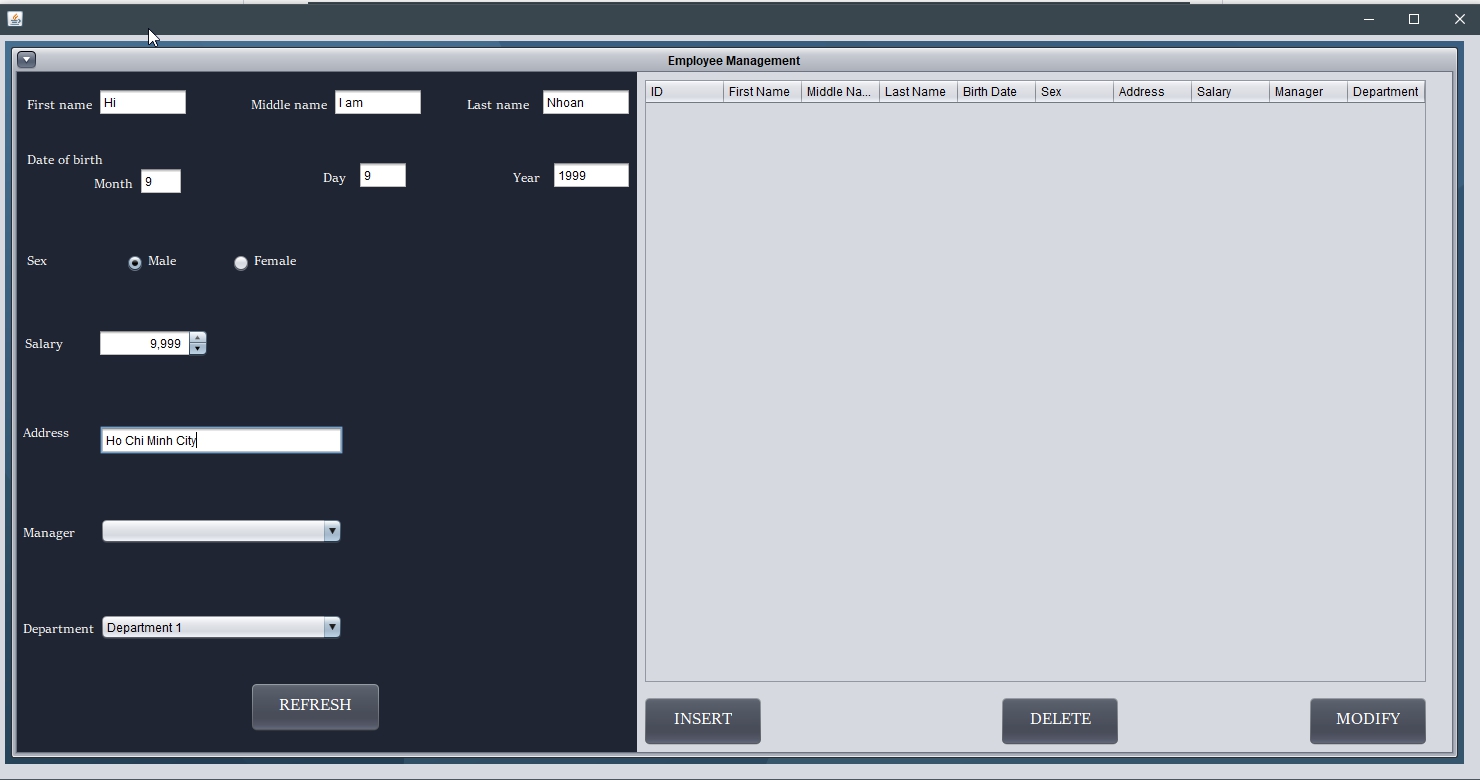Select Male radio button
The image size is (1480, 780).
point(135,262)
